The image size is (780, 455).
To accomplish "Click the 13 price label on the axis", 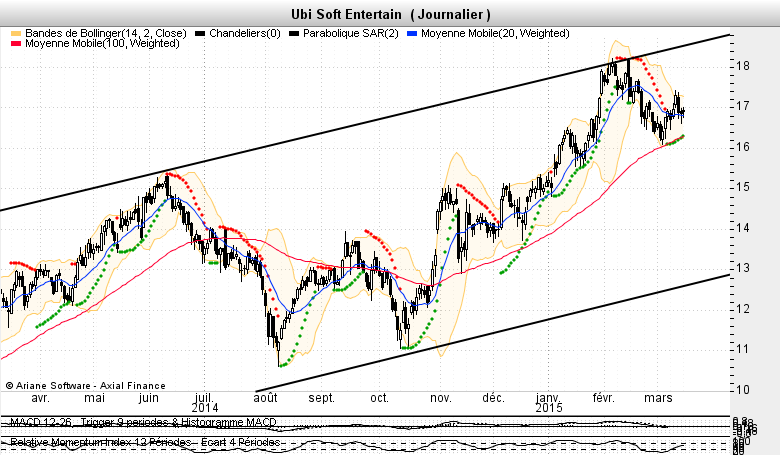I will (743, 269).
